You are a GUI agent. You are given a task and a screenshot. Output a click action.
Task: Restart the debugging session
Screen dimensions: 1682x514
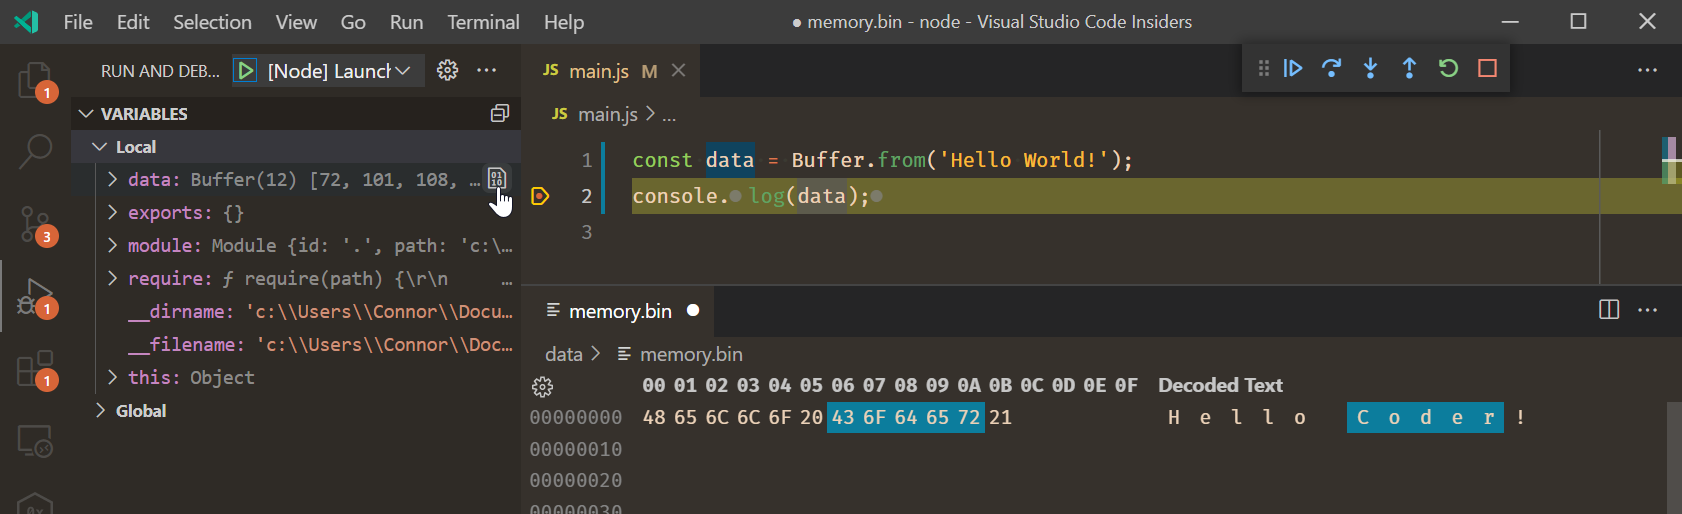[1448, 68]
